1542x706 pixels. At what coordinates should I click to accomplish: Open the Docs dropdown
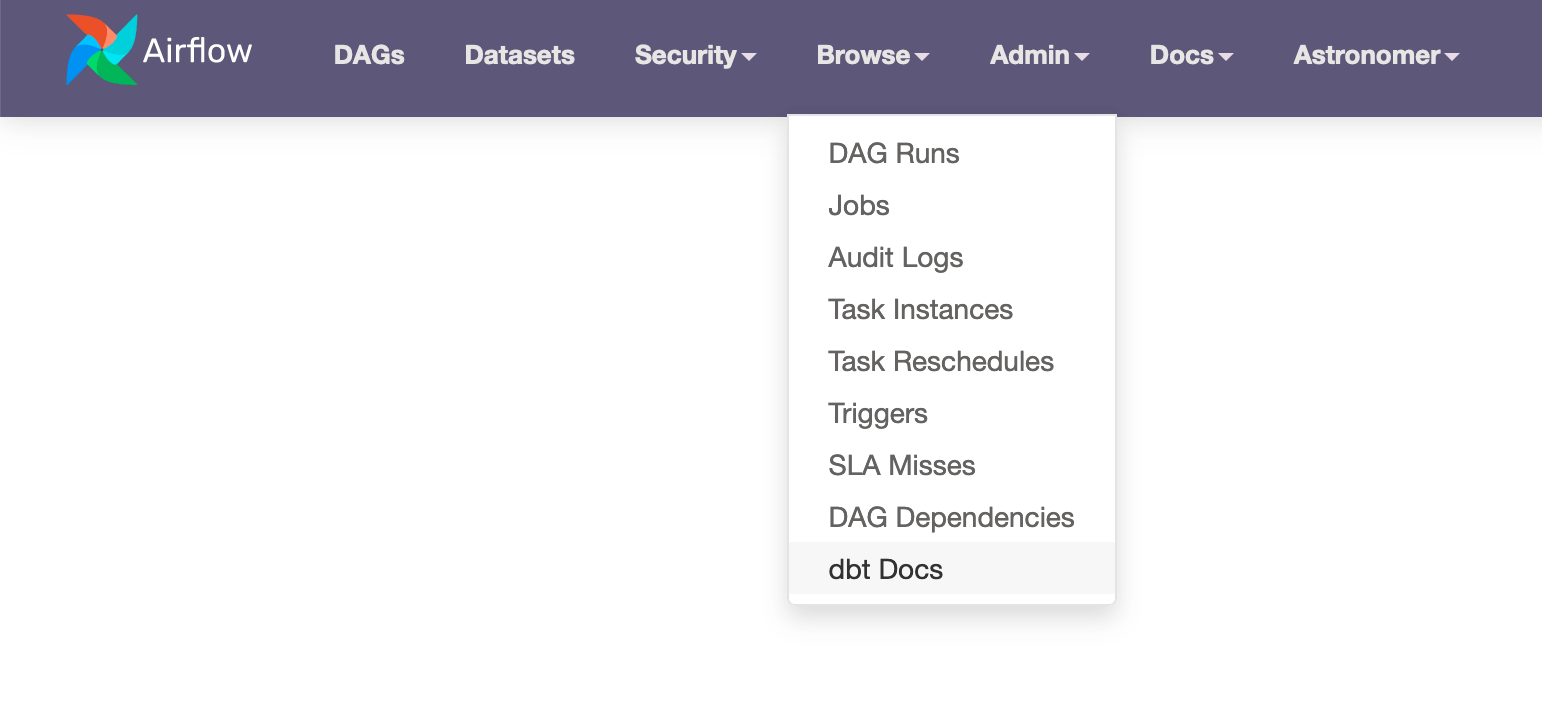tap(1182, 56)
